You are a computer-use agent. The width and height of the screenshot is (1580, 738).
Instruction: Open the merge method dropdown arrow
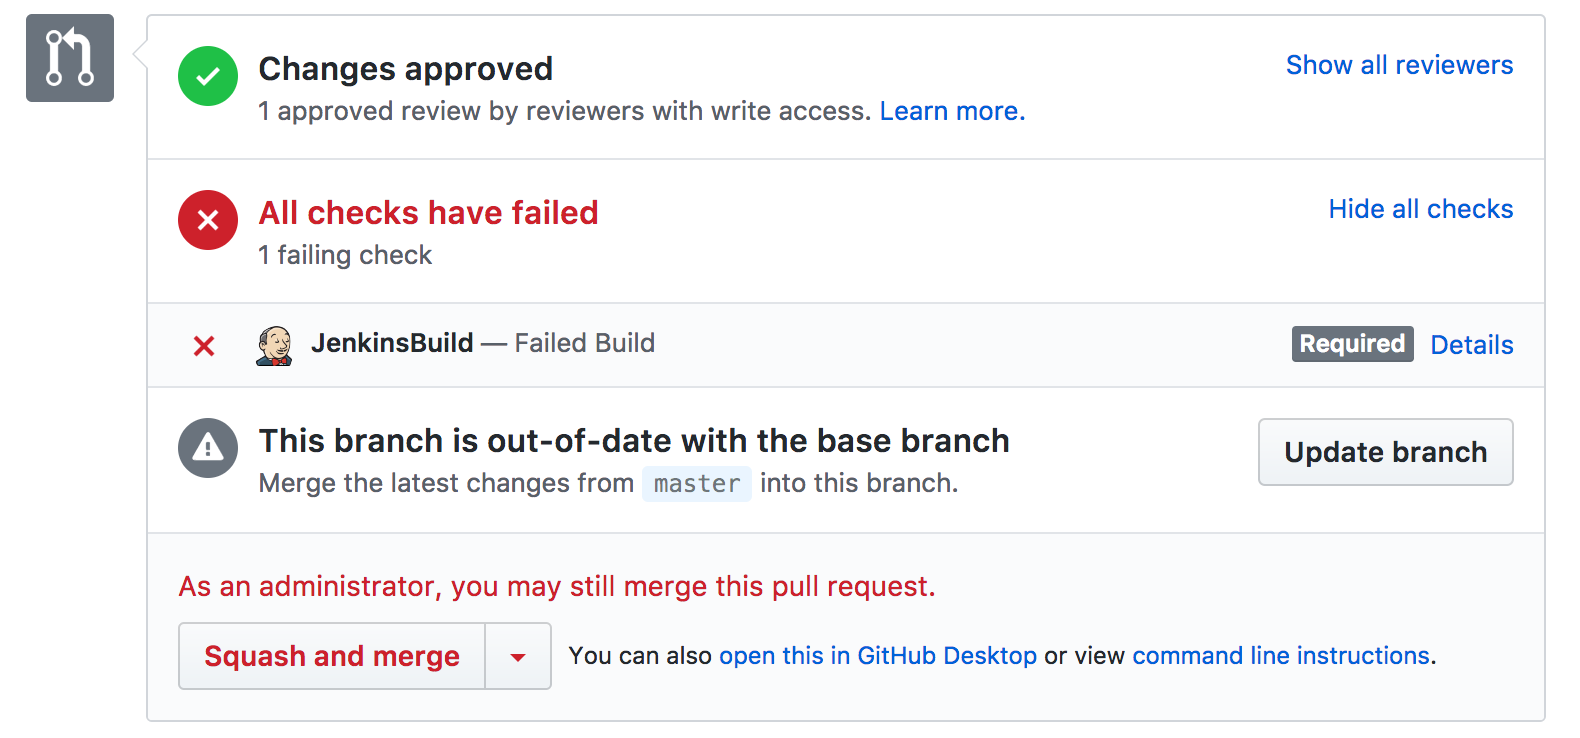coord(518,656)
